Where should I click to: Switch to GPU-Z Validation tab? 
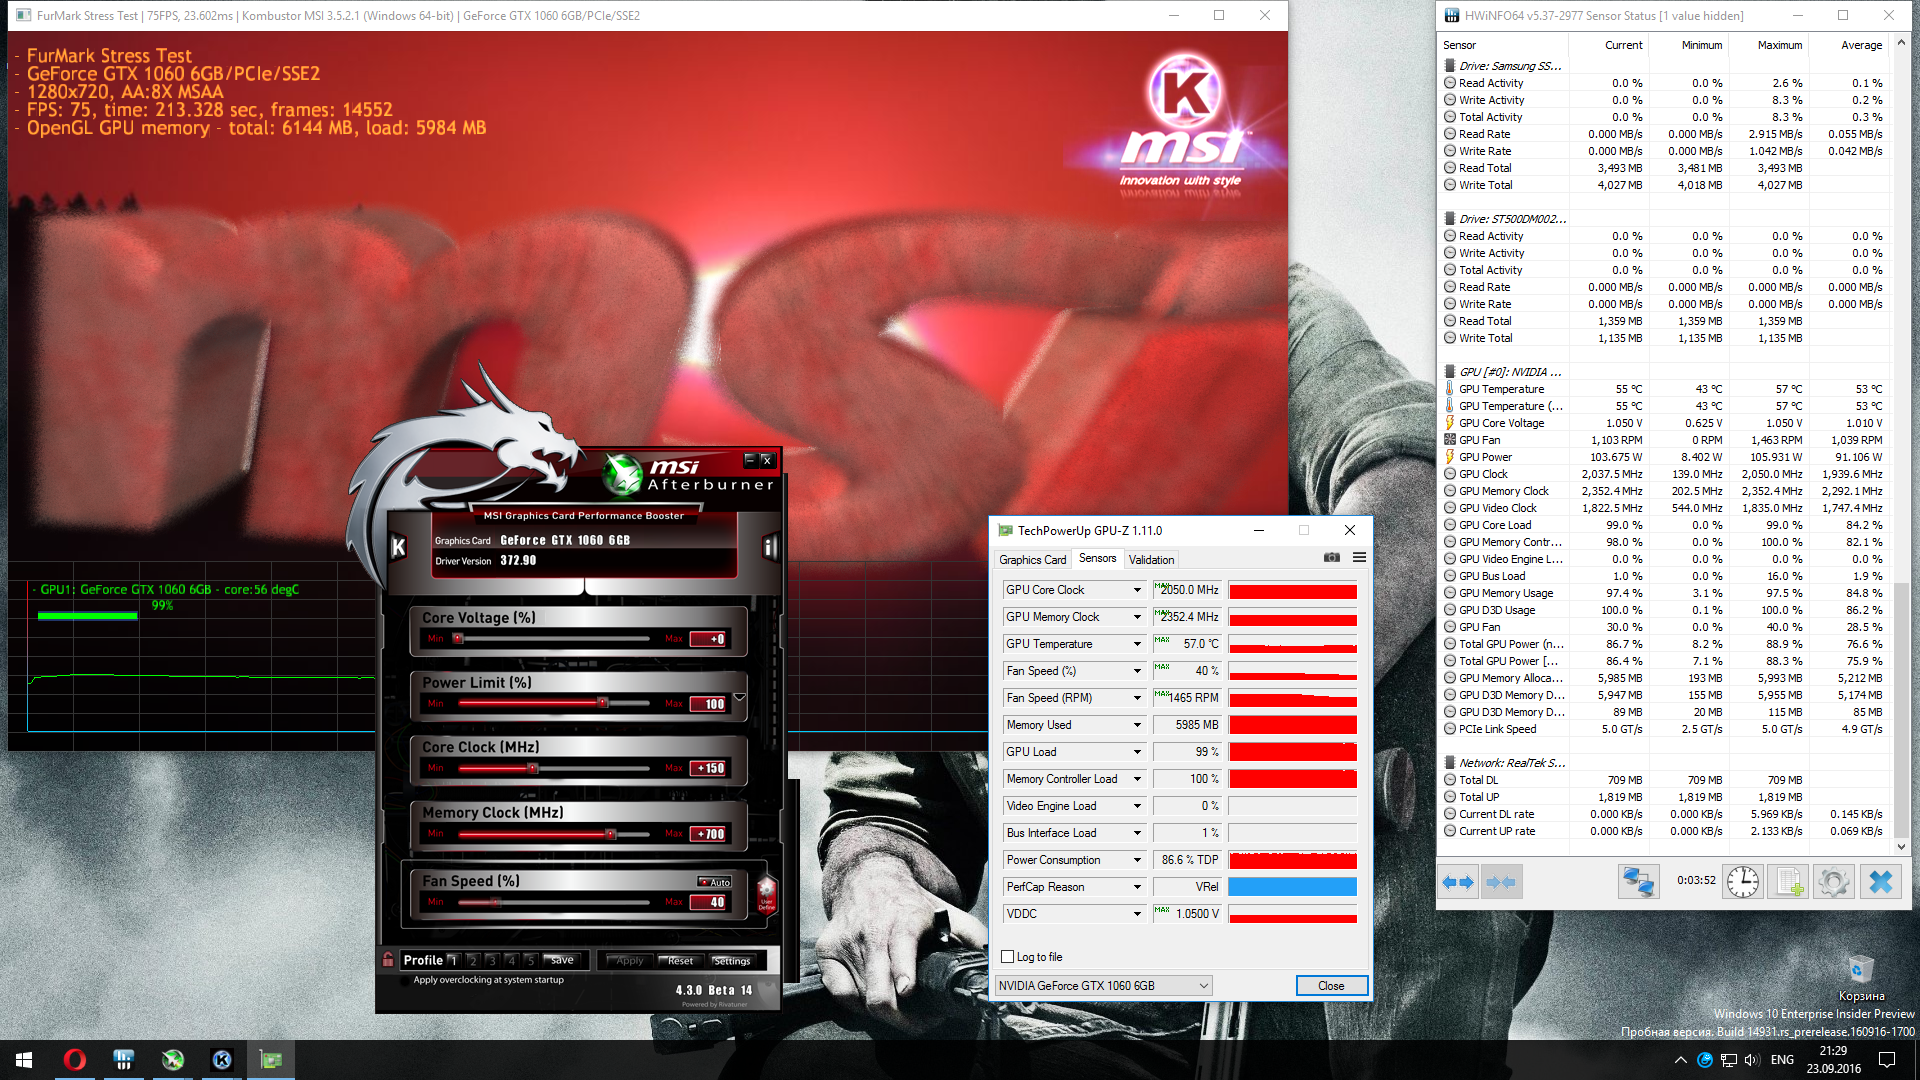pos(1151,560)
